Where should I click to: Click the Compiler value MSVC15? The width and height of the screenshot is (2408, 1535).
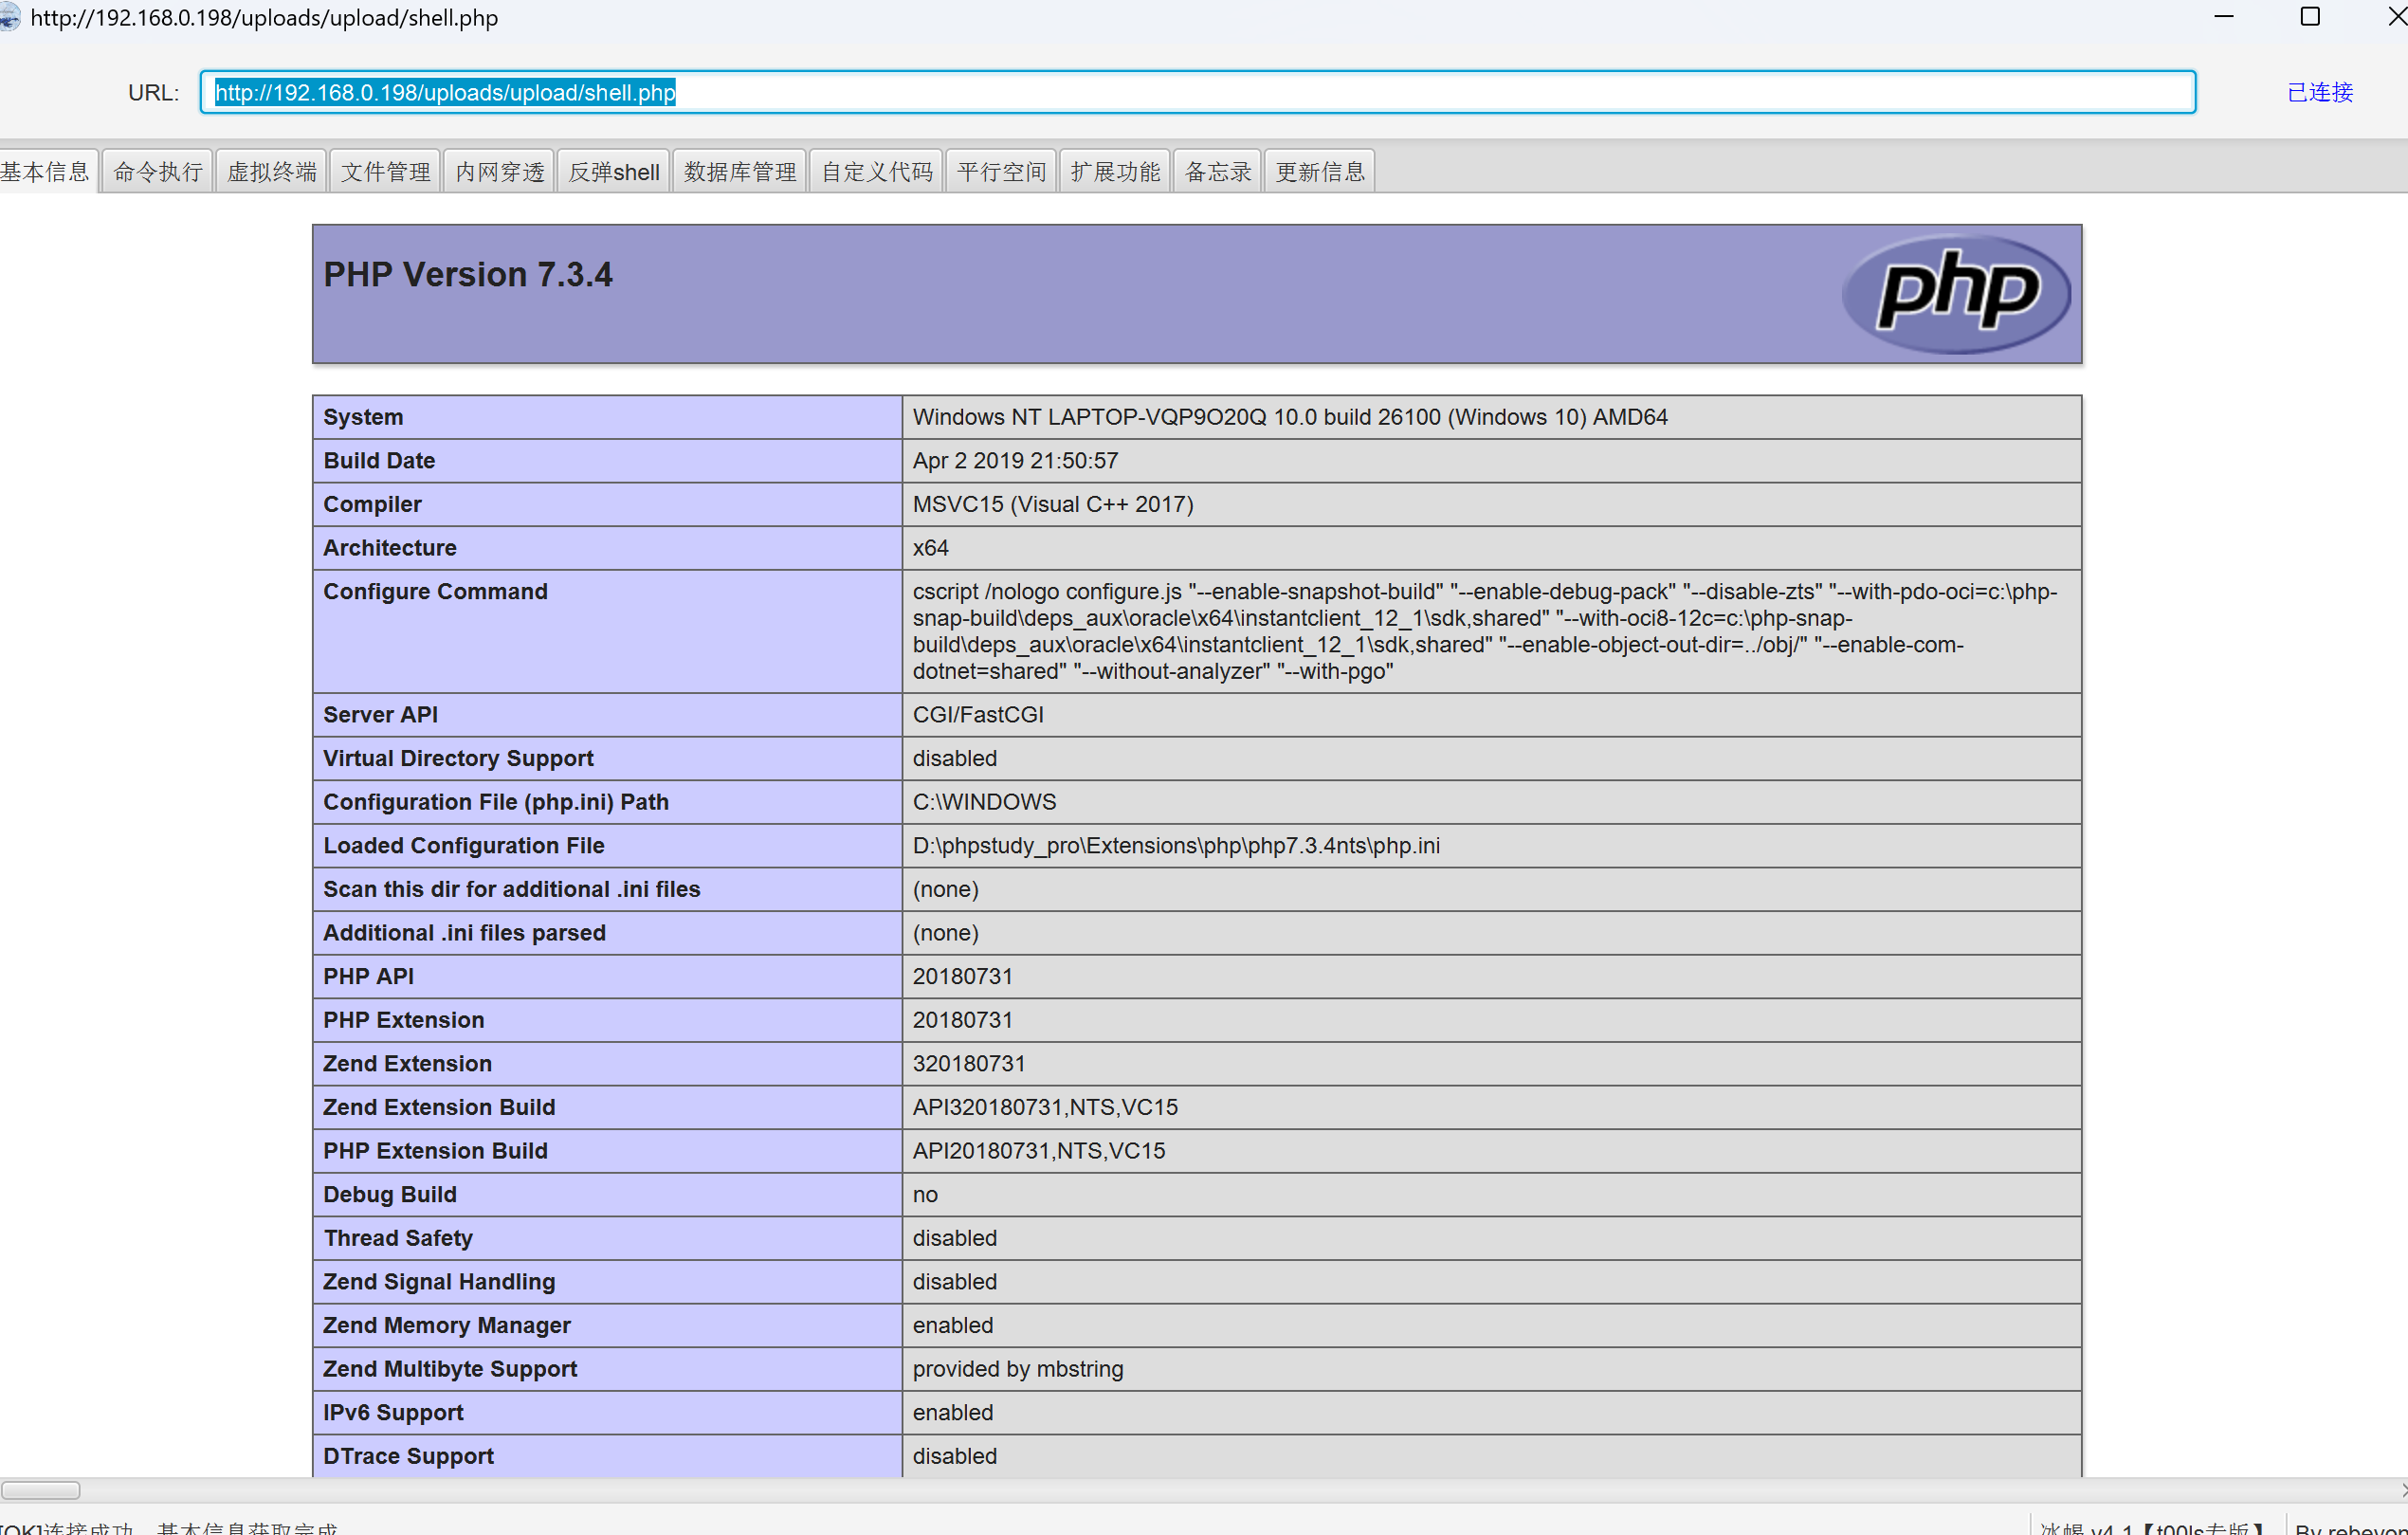click(x=1053, y=505)
